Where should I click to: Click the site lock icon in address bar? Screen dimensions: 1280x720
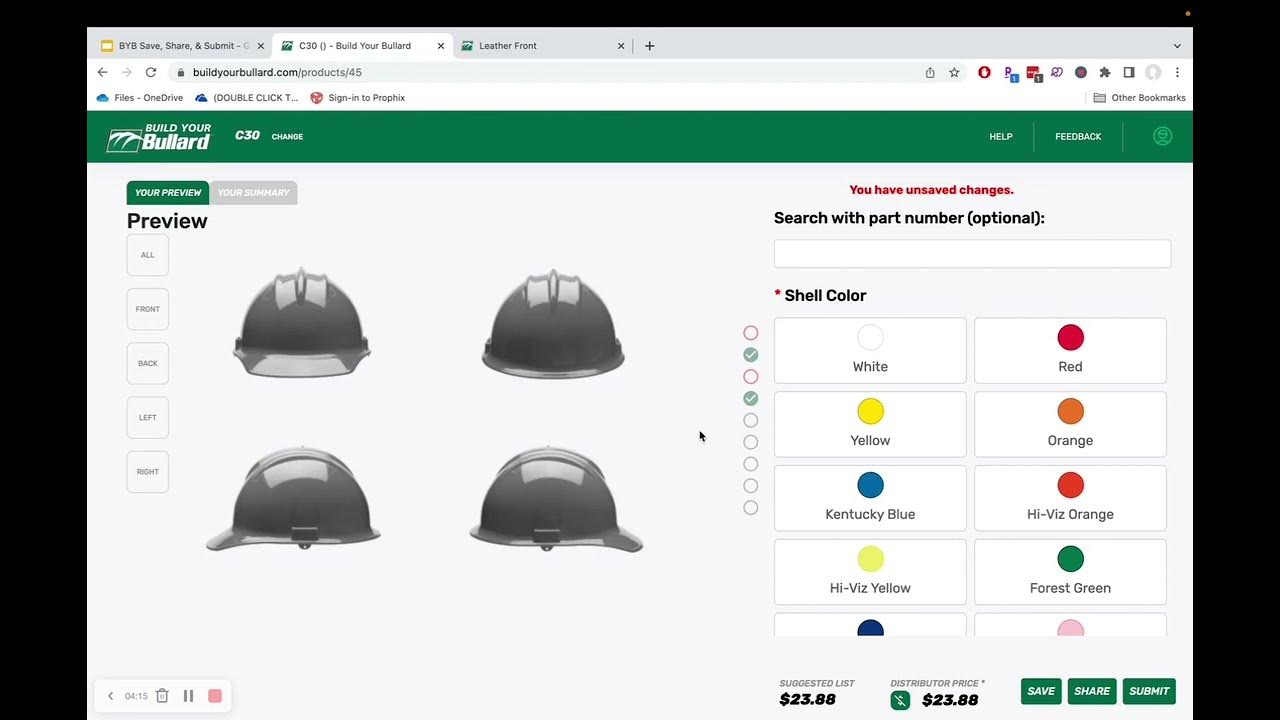coord(180,72)
